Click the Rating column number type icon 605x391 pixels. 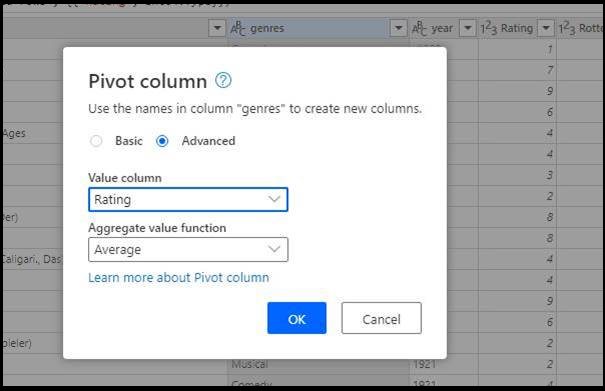click(x=489, y=28)
